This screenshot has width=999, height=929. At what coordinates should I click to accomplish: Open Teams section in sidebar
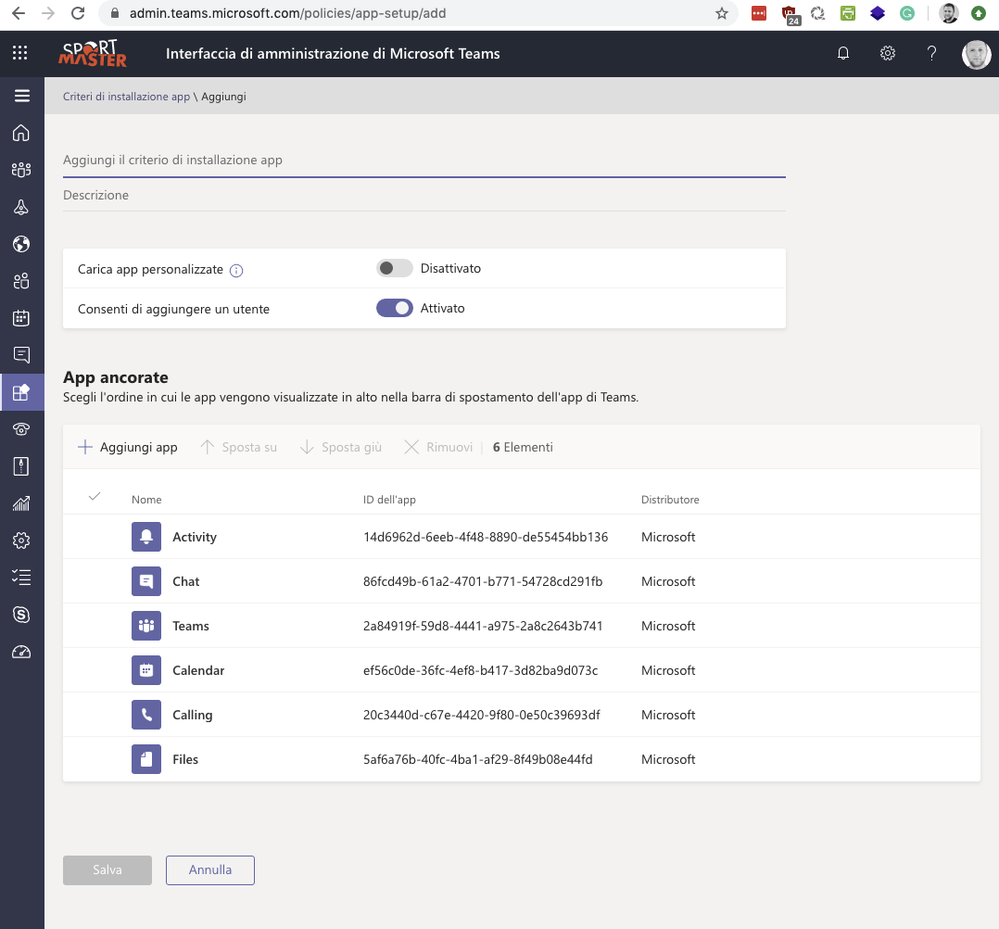pyautogui.click(x=21, y=169)
